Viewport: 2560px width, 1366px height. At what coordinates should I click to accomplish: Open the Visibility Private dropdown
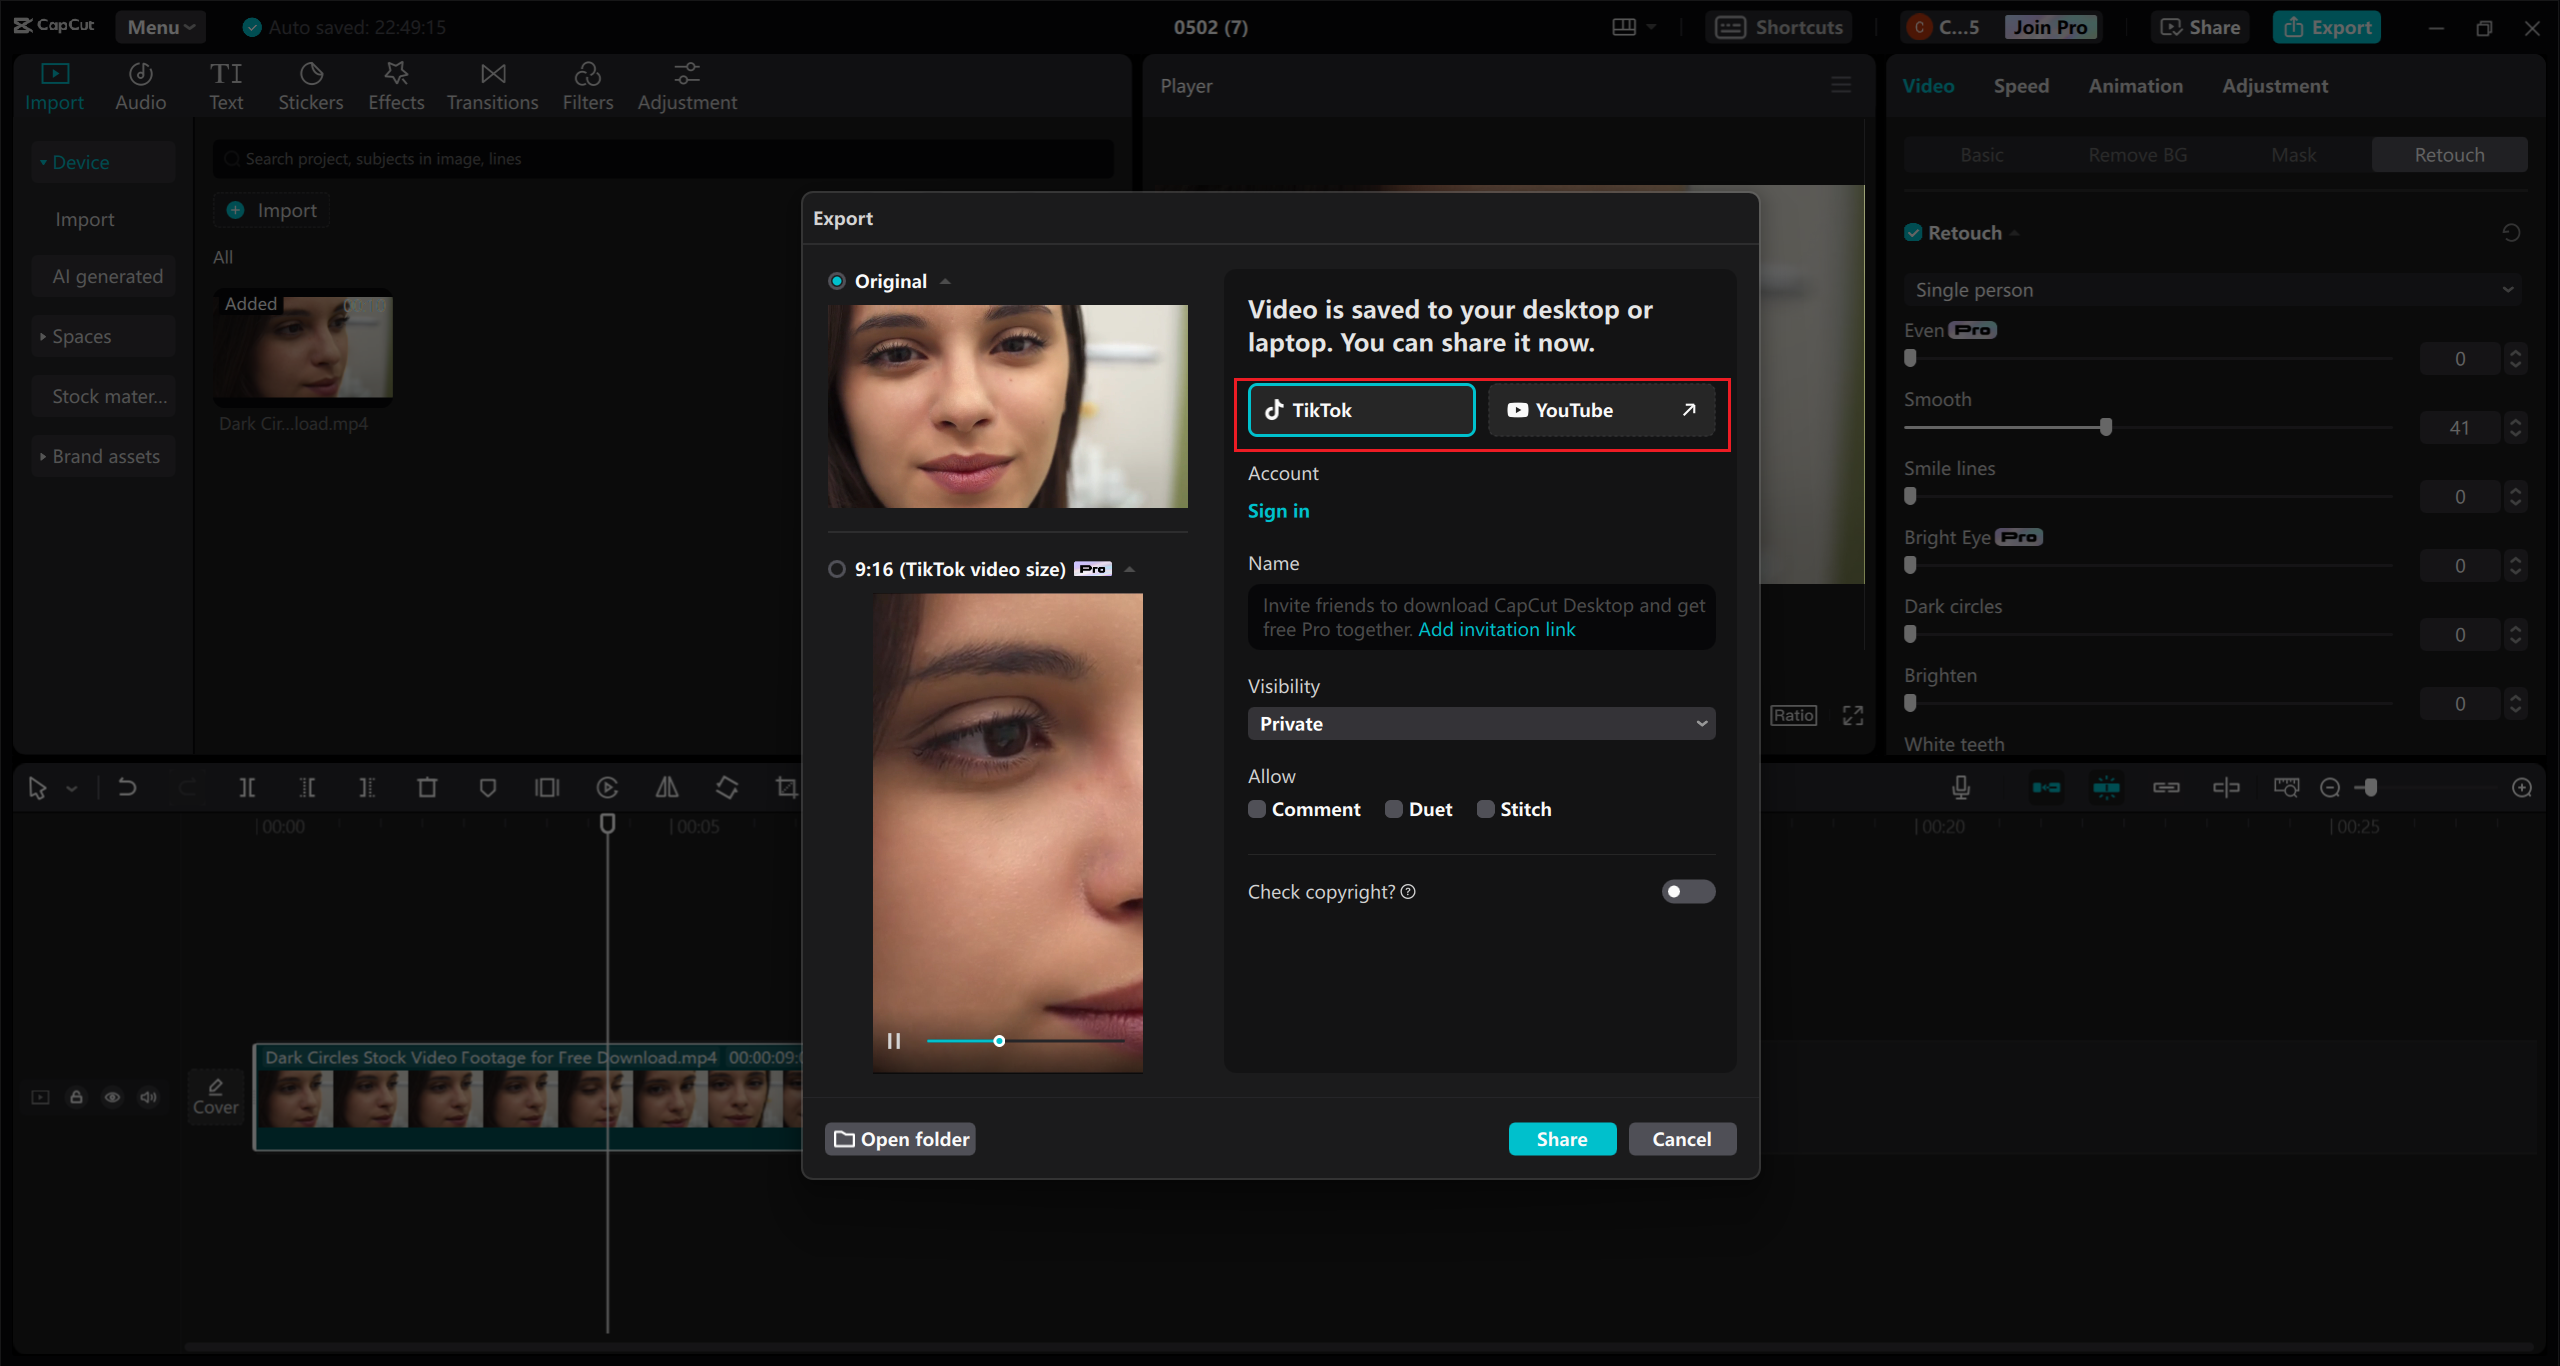[1481, 723]
